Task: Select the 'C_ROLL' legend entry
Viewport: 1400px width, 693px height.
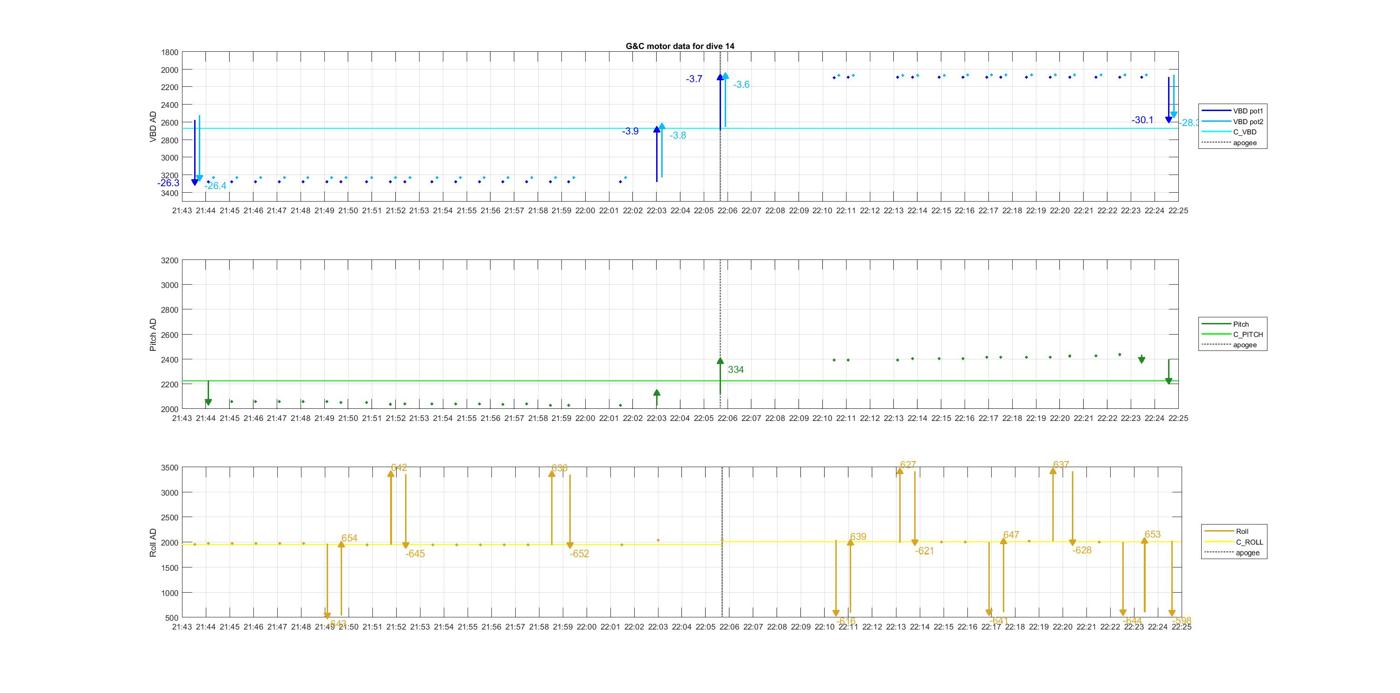Action: click(x=1249, y=542)
